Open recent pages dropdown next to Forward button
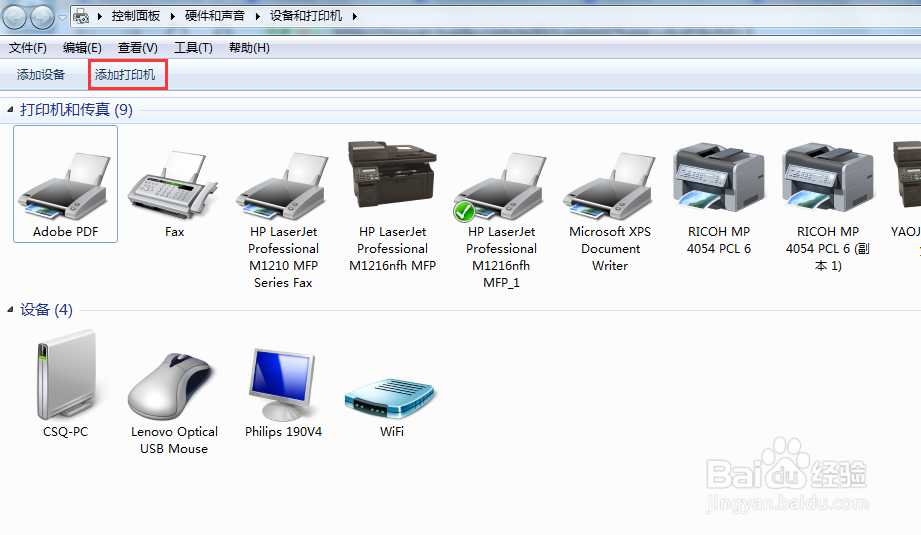The width and height of the screenshot is (921, 535). (x=62, y=17)
